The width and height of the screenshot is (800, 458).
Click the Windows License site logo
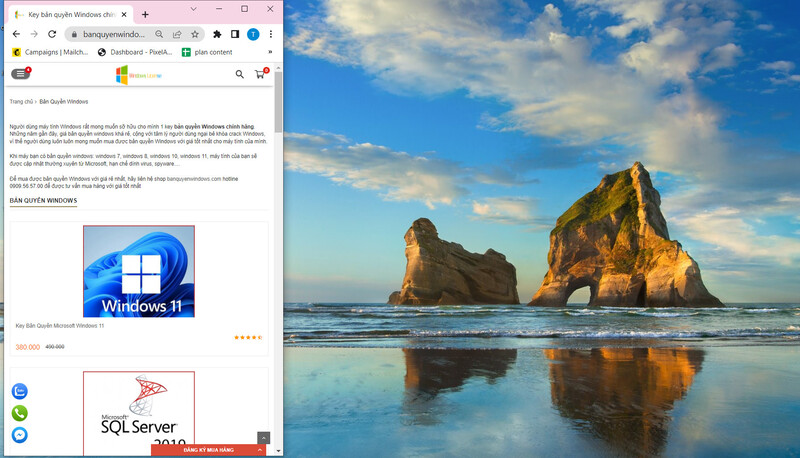pyautogui.click(x=139, y=75)
